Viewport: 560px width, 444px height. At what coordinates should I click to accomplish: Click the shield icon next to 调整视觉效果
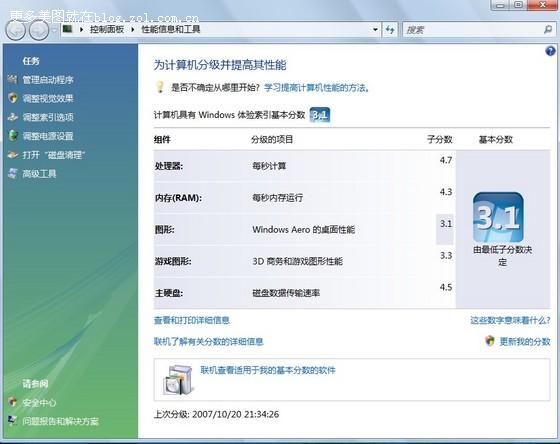click(12, 98)
